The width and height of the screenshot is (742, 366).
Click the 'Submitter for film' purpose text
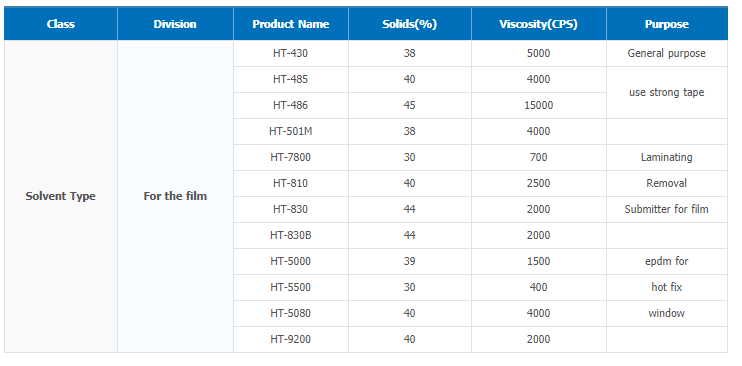(x=667, y=209)
